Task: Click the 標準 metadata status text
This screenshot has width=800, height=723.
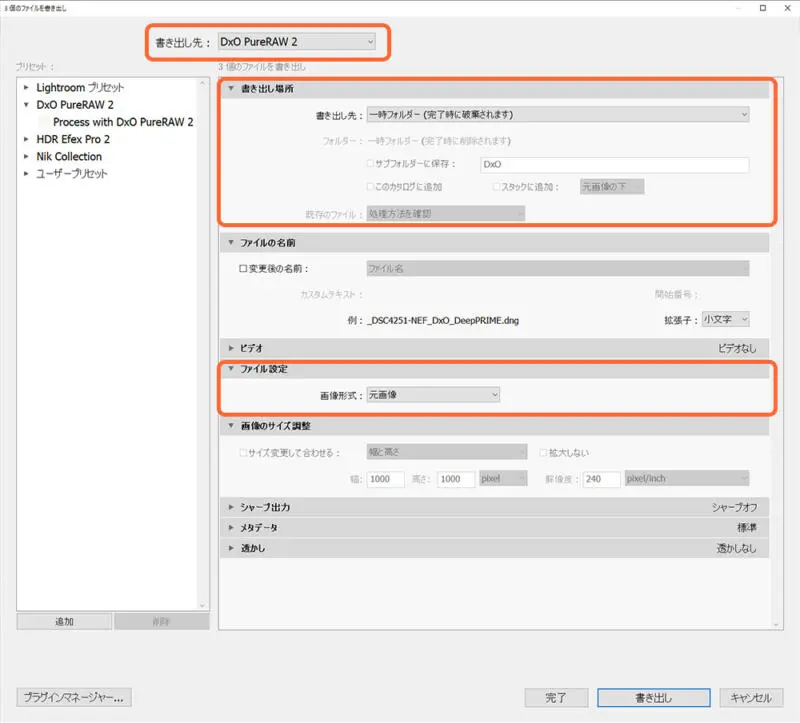Action: coord(747,528)
